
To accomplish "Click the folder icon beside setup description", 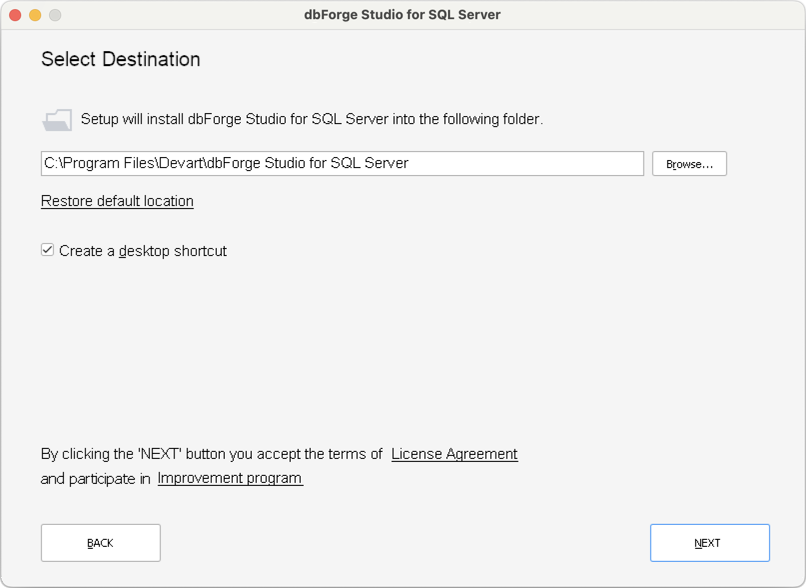I will (56, 120).
